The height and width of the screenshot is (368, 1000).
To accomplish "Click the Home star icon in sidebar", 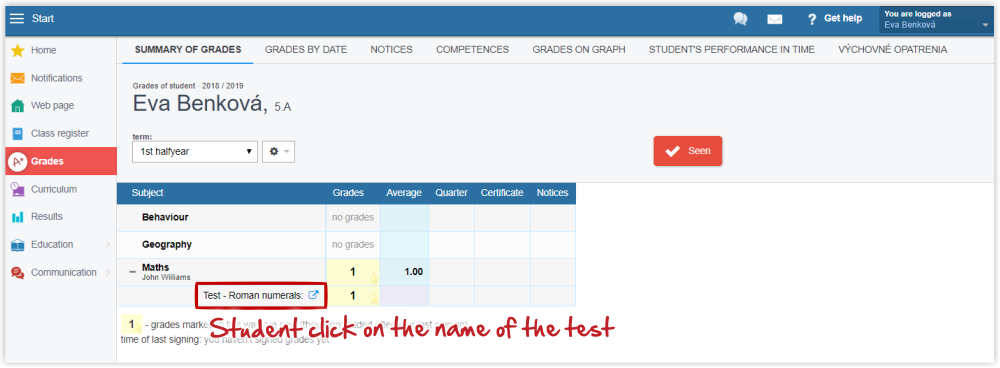I will (x=18, y=50).
